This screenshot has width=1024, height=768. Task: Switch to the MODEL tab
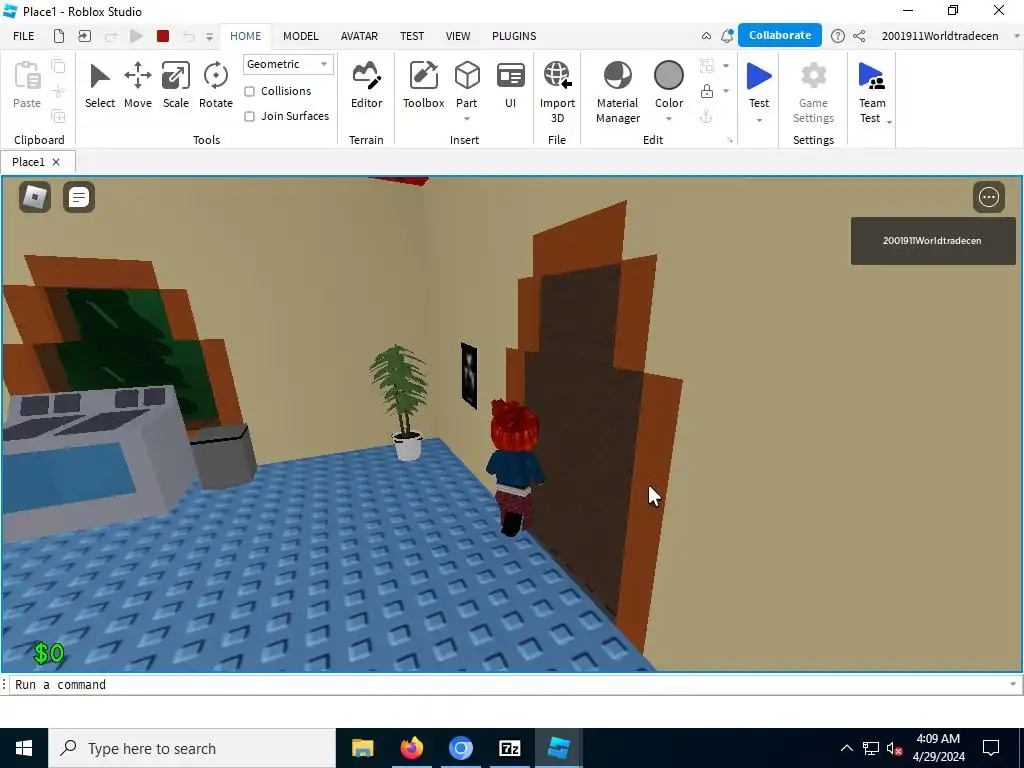(300, 36)
